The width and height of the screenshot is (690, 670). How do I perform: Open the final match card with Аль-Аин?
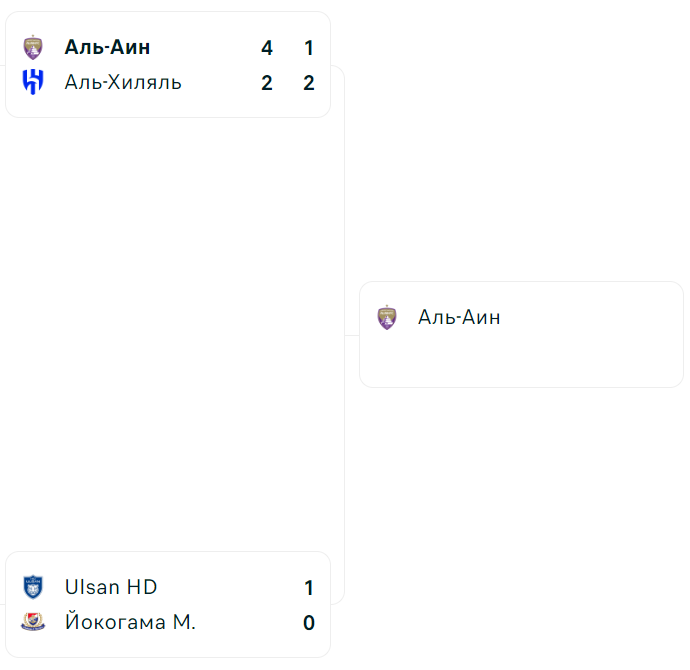[x=521, y=334]
